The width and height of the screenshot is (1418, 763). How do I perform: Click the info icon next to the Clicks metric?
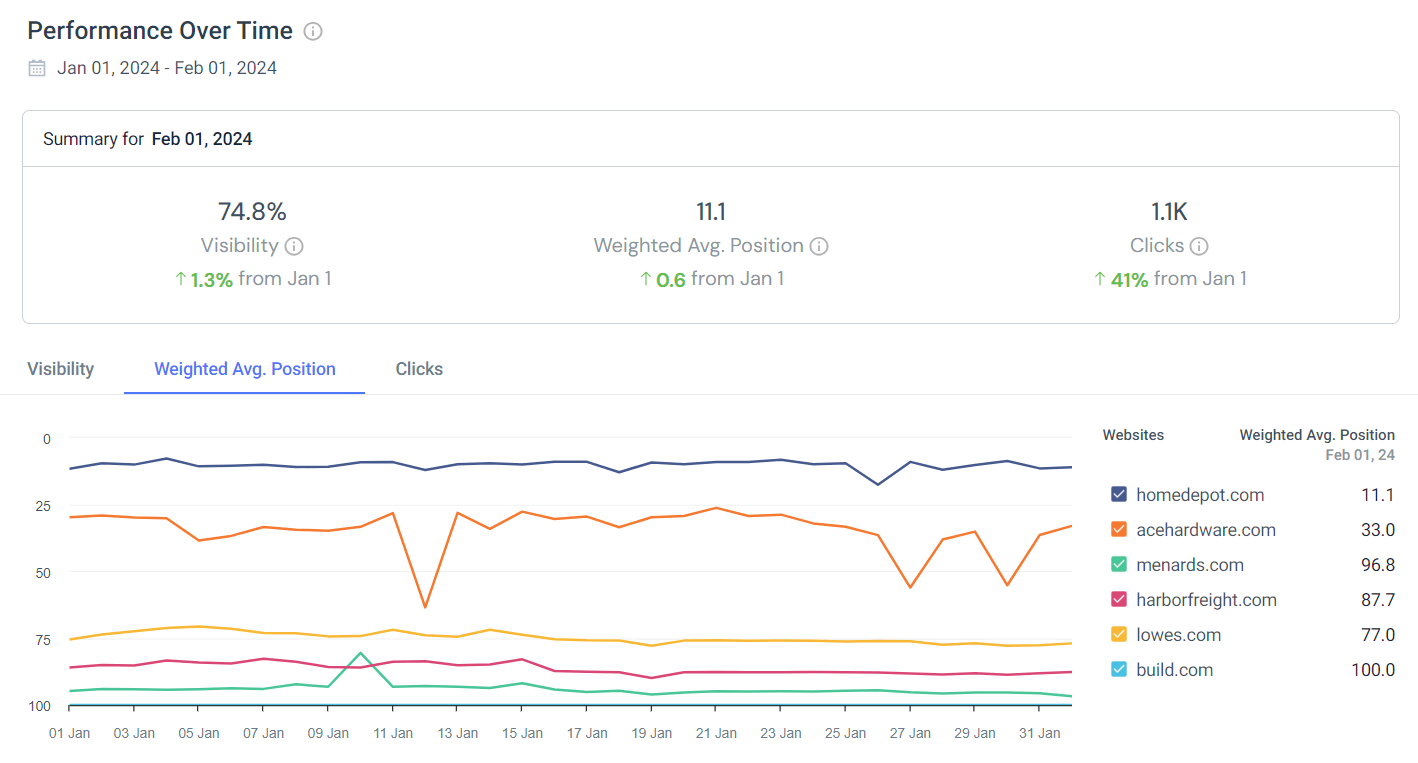pyautogui.click(x=1199, y=245)
